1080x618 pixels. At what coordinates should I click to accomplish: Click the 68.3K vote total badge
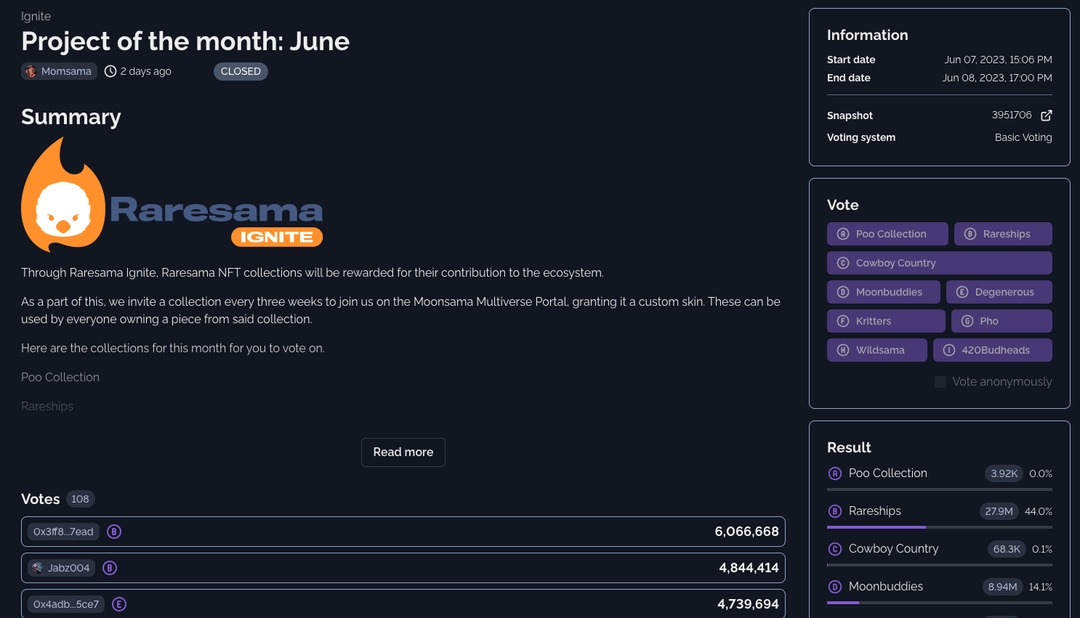[x=1006, y=549]
